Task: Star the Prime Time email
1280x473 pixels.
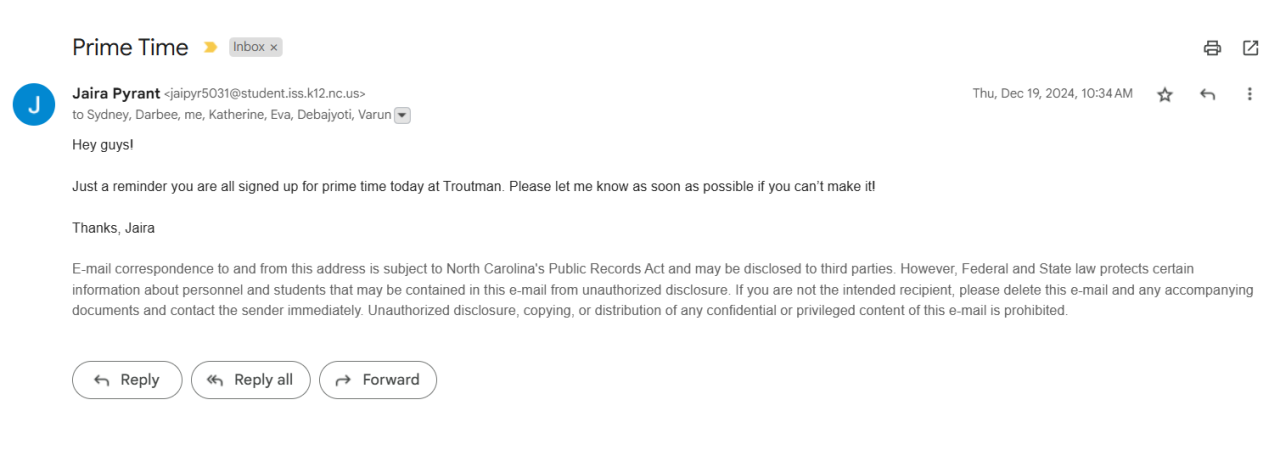Action: coord(1165,94)
